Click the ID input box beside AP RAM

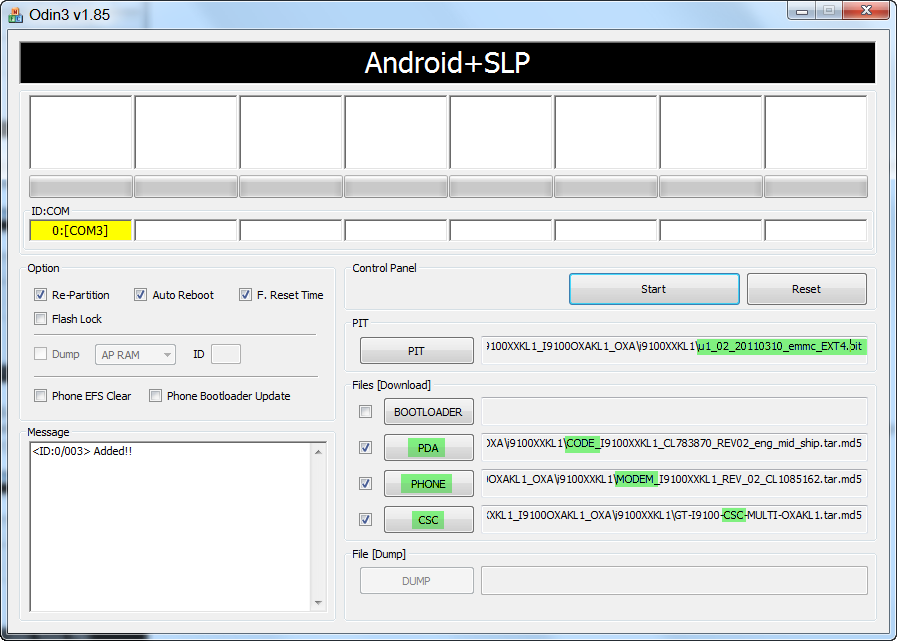coord(226,354)
